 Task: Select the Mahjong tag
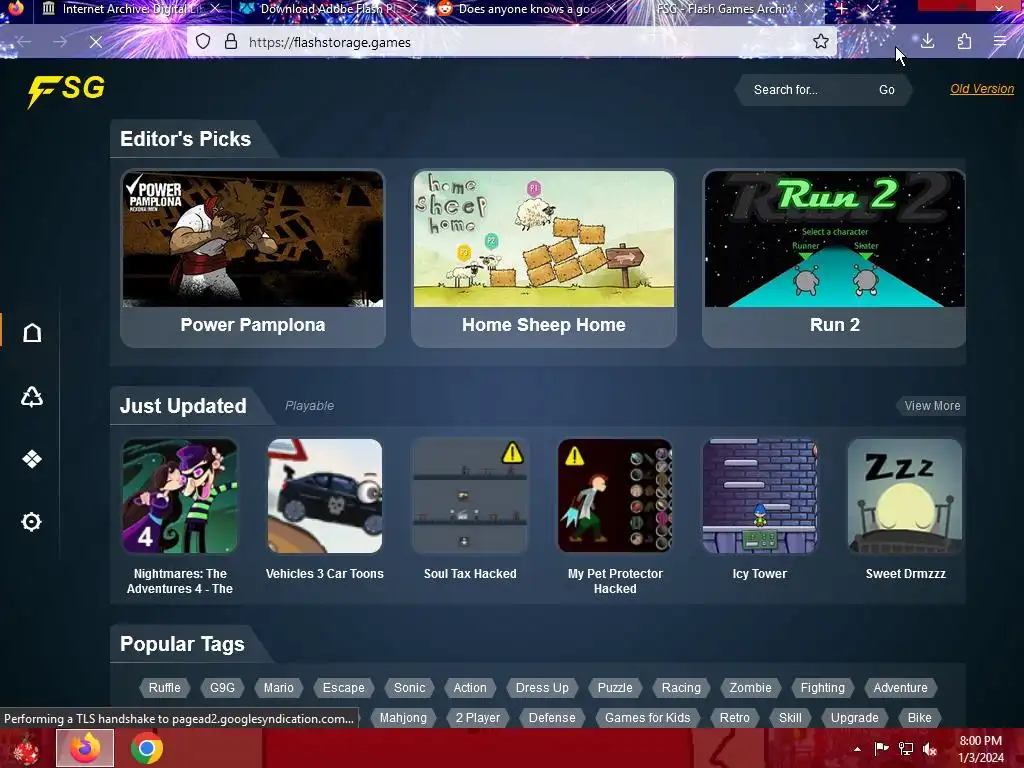point(403,717)
